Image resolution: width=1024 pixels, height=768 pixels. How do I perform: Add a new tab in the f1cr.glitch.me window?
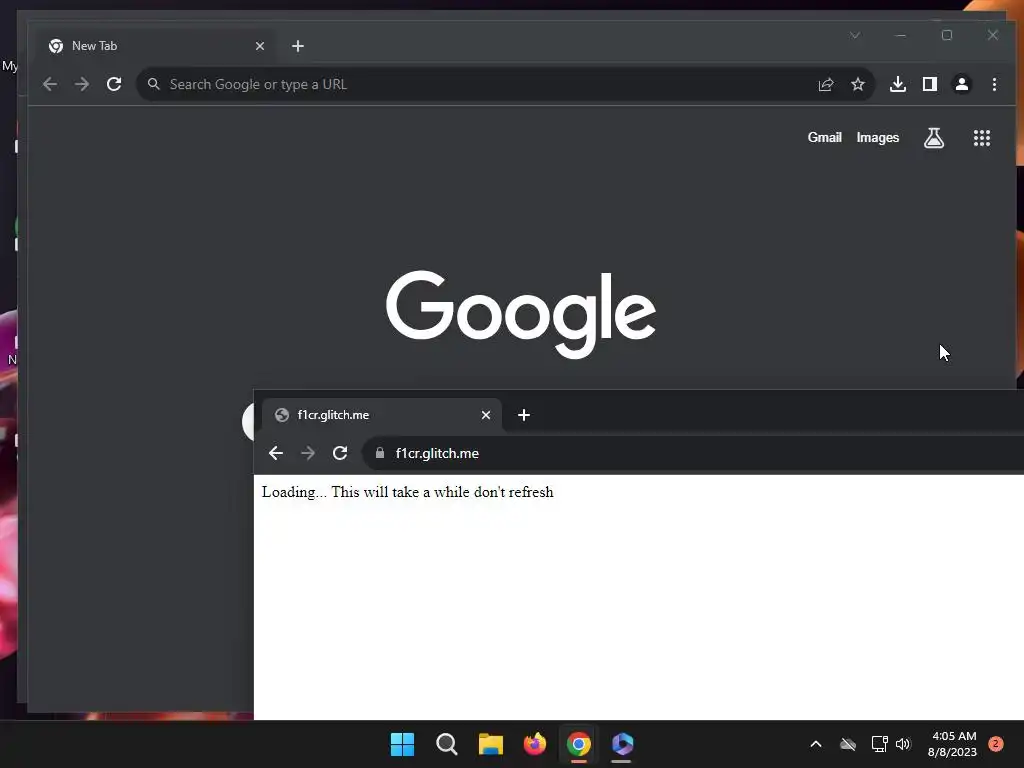coord(524,415)
